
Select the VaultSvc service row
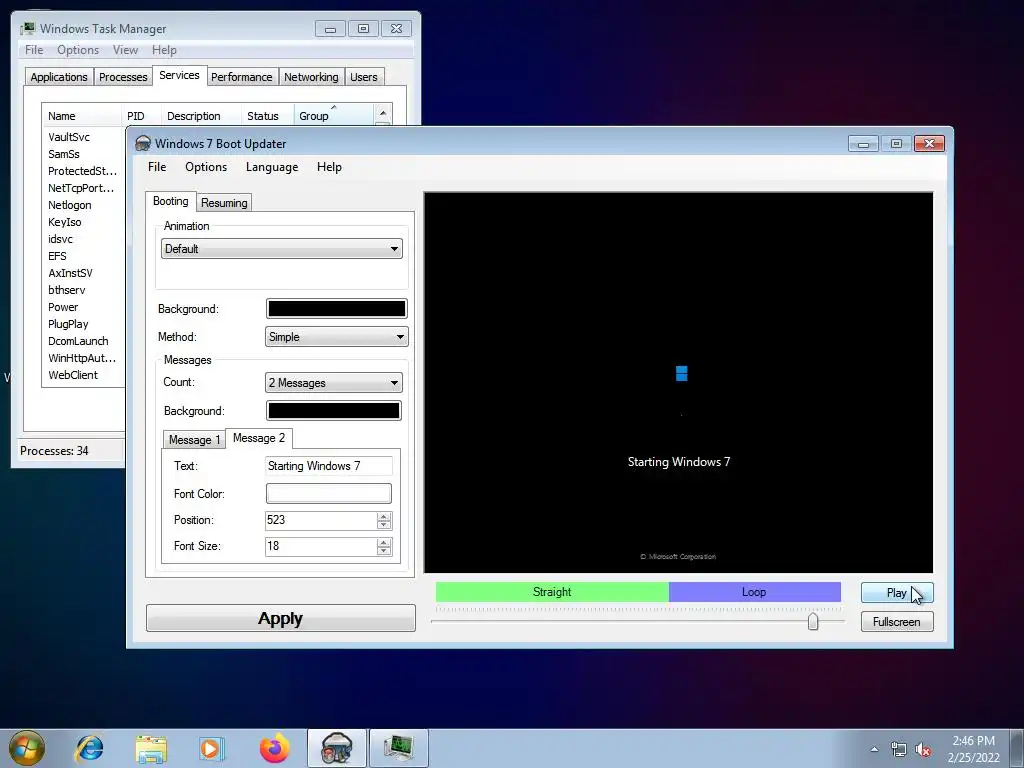[x=84, y=137]
